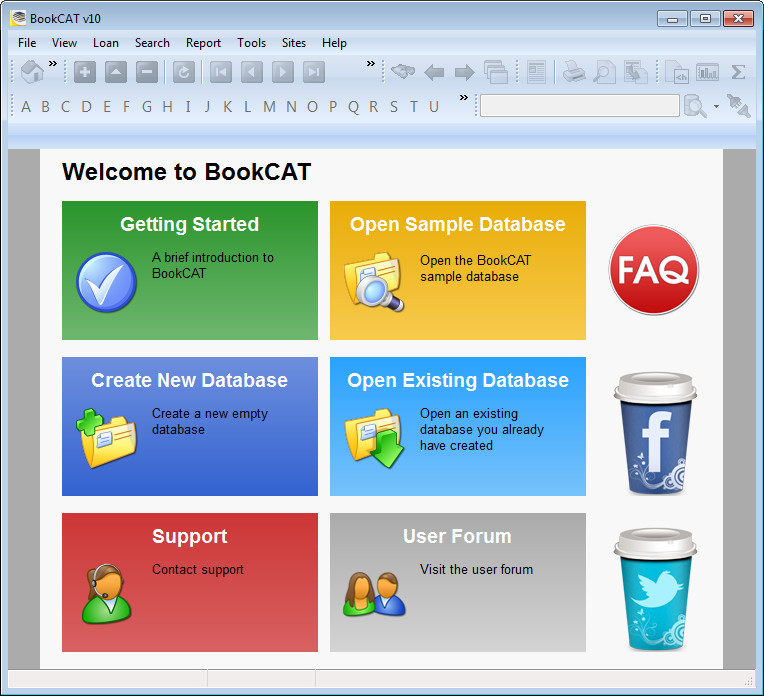Expand the toolbar overflow chevron beside home icon
Viewport: 764px width, 696px height.
click(53, 64)
